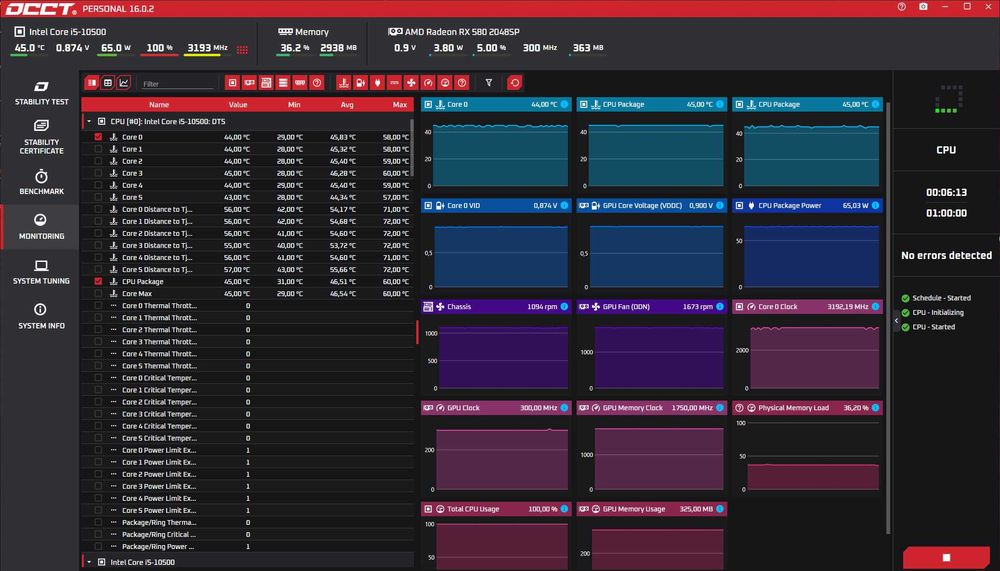1000x571 pixels.
Task: Toggle the usage load sensor type filter
Action: coord(445,83)
